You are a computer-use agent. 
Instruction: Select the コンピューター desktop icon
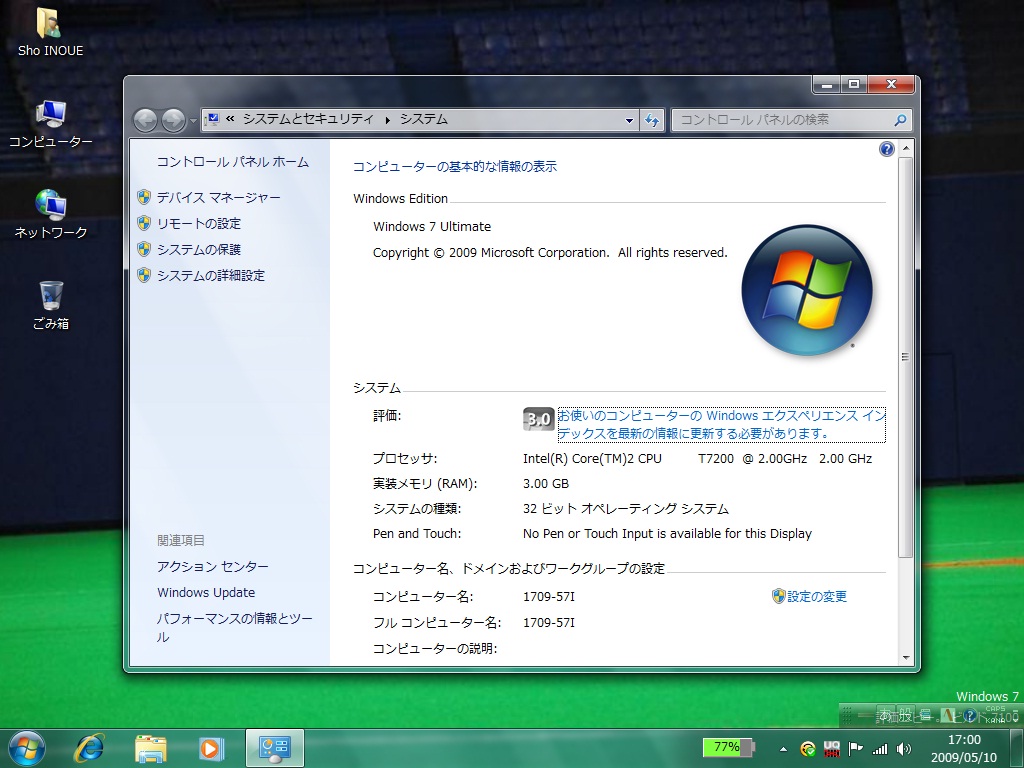click(50, 124)
